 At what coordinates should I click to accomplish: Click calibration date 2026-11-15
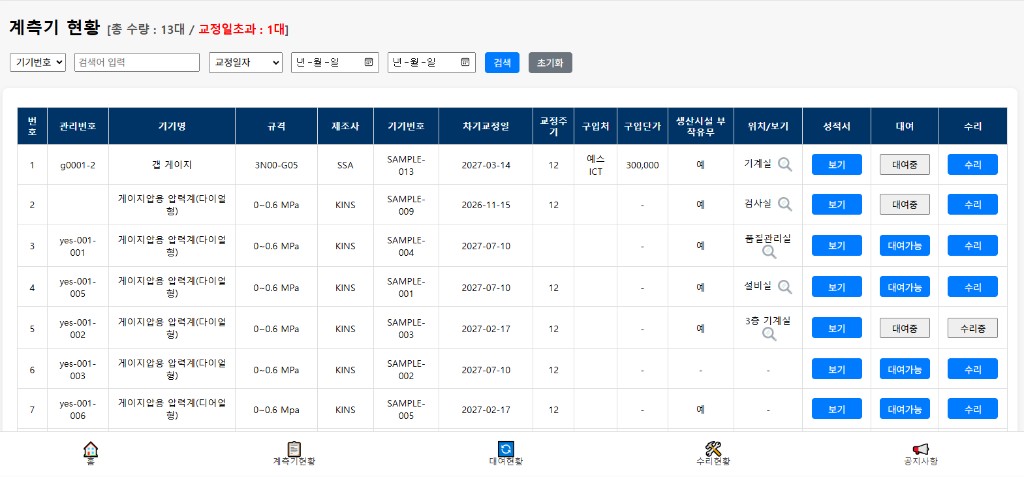click(x=485, y=205)
